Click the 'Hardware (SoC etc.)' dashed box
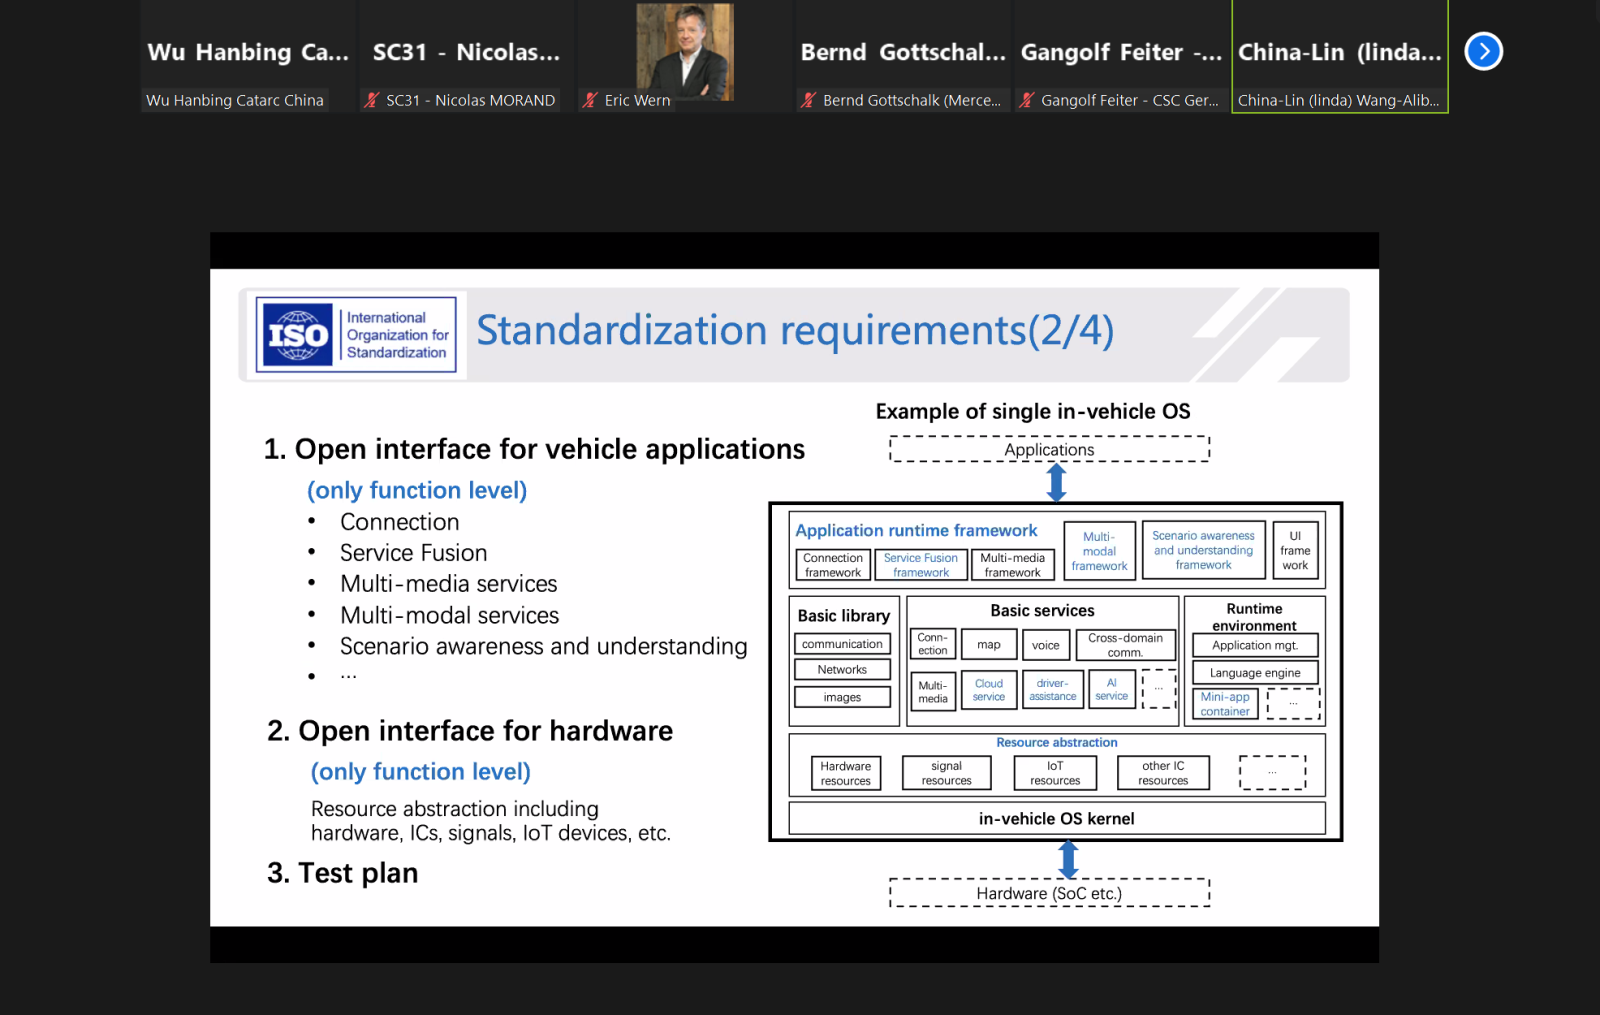This screenshot has width=1600, height=1015. [1049, 893]
